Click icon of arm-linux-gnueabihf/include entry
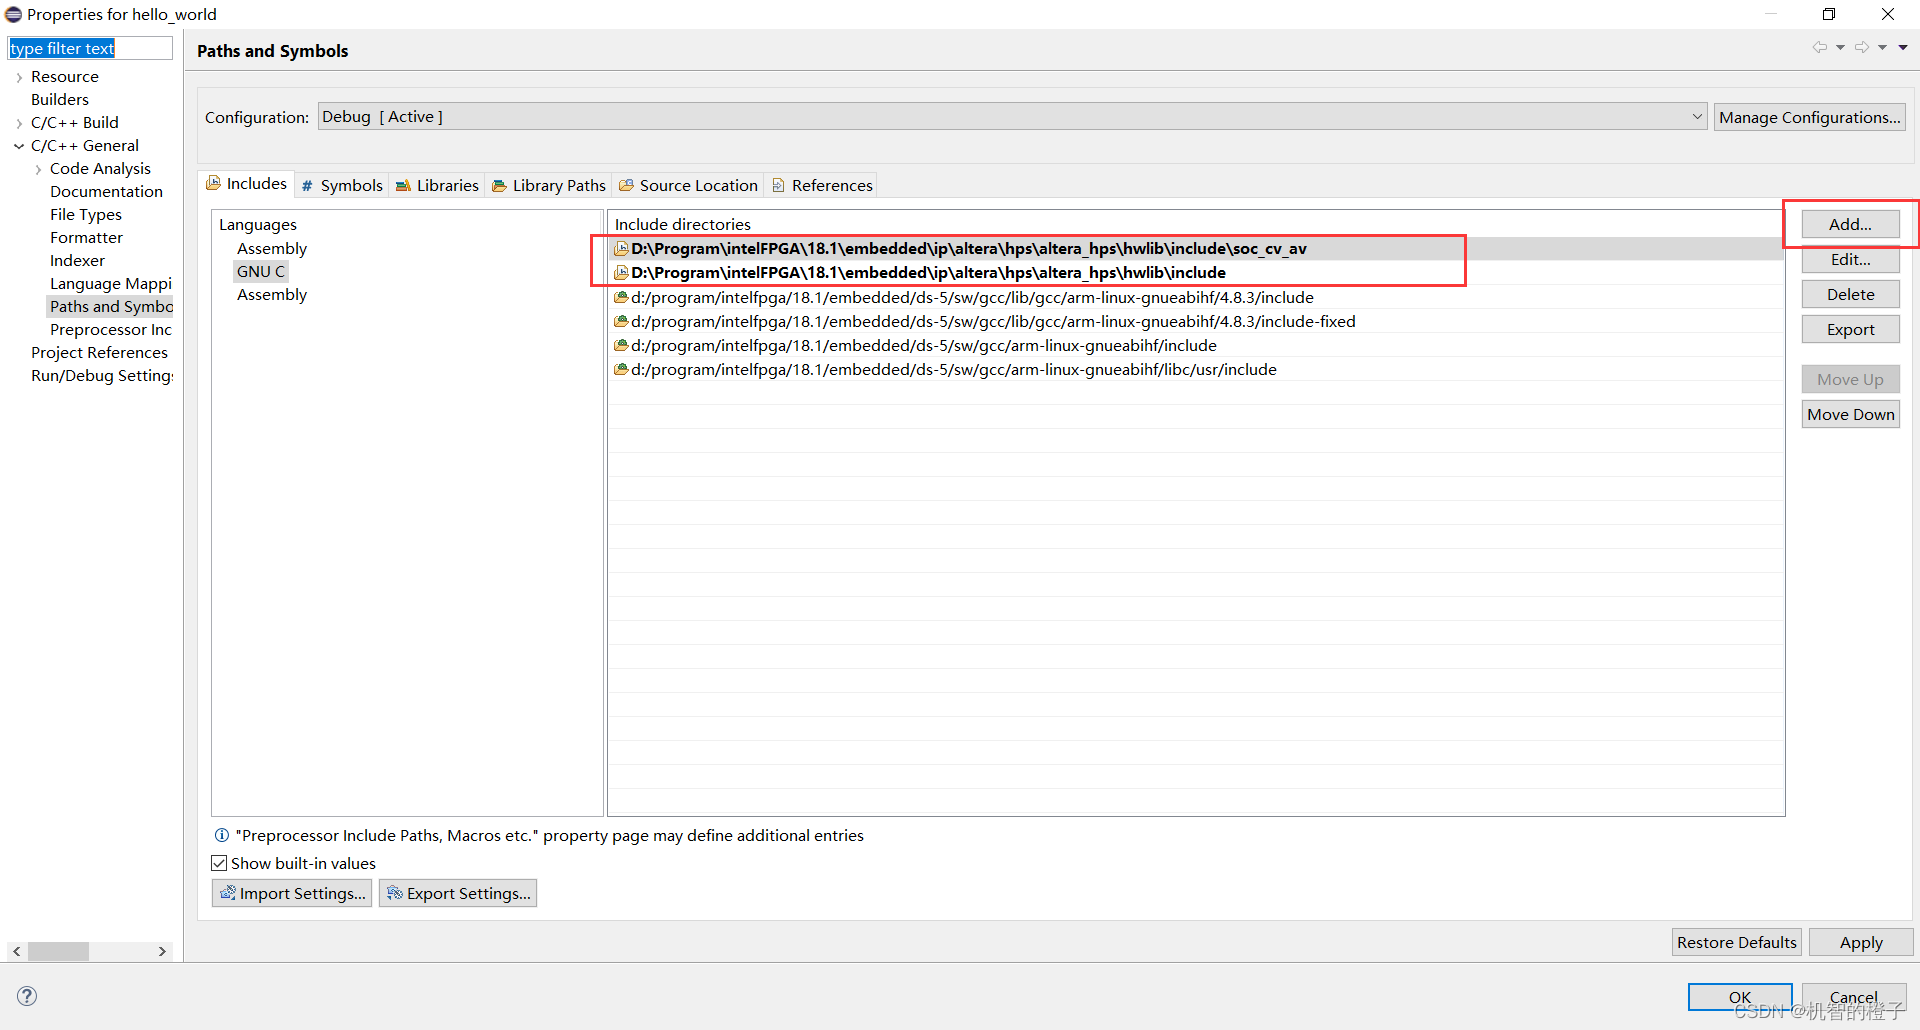The image size is (1920, 1030). (621, 345)
